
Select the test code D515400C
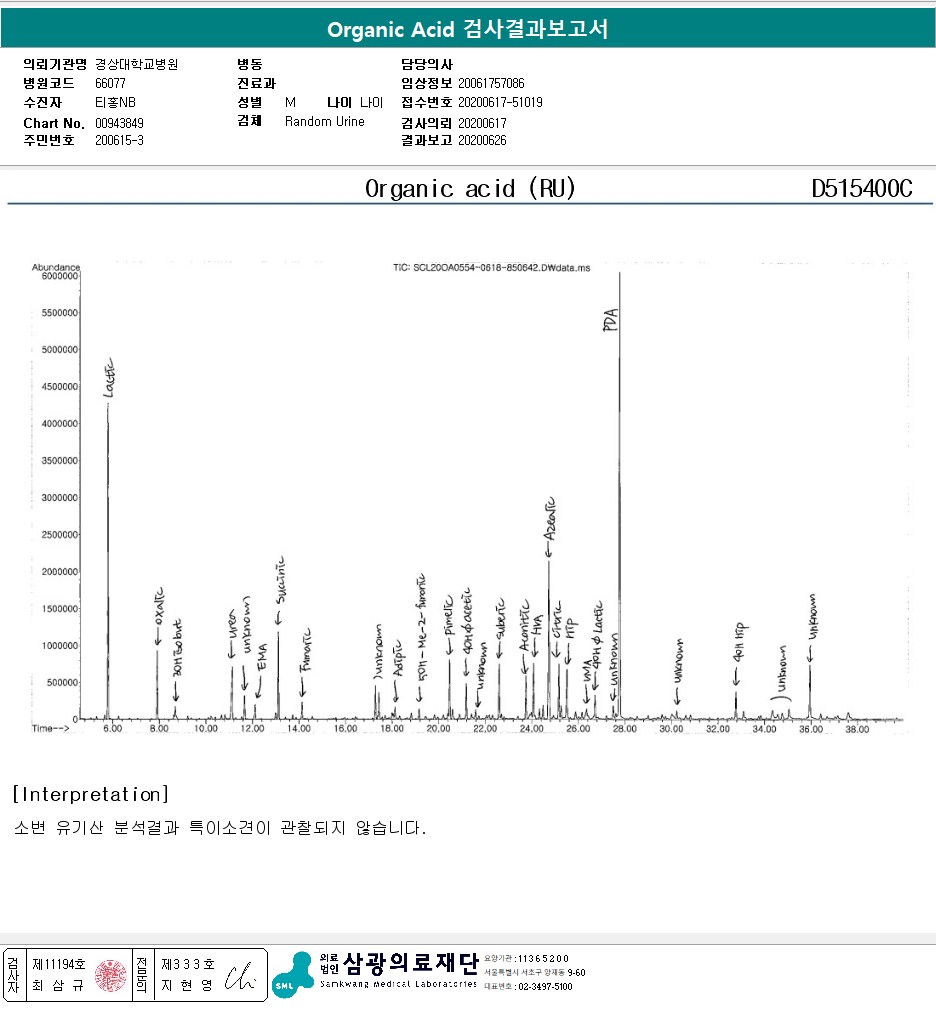point(862,189)
